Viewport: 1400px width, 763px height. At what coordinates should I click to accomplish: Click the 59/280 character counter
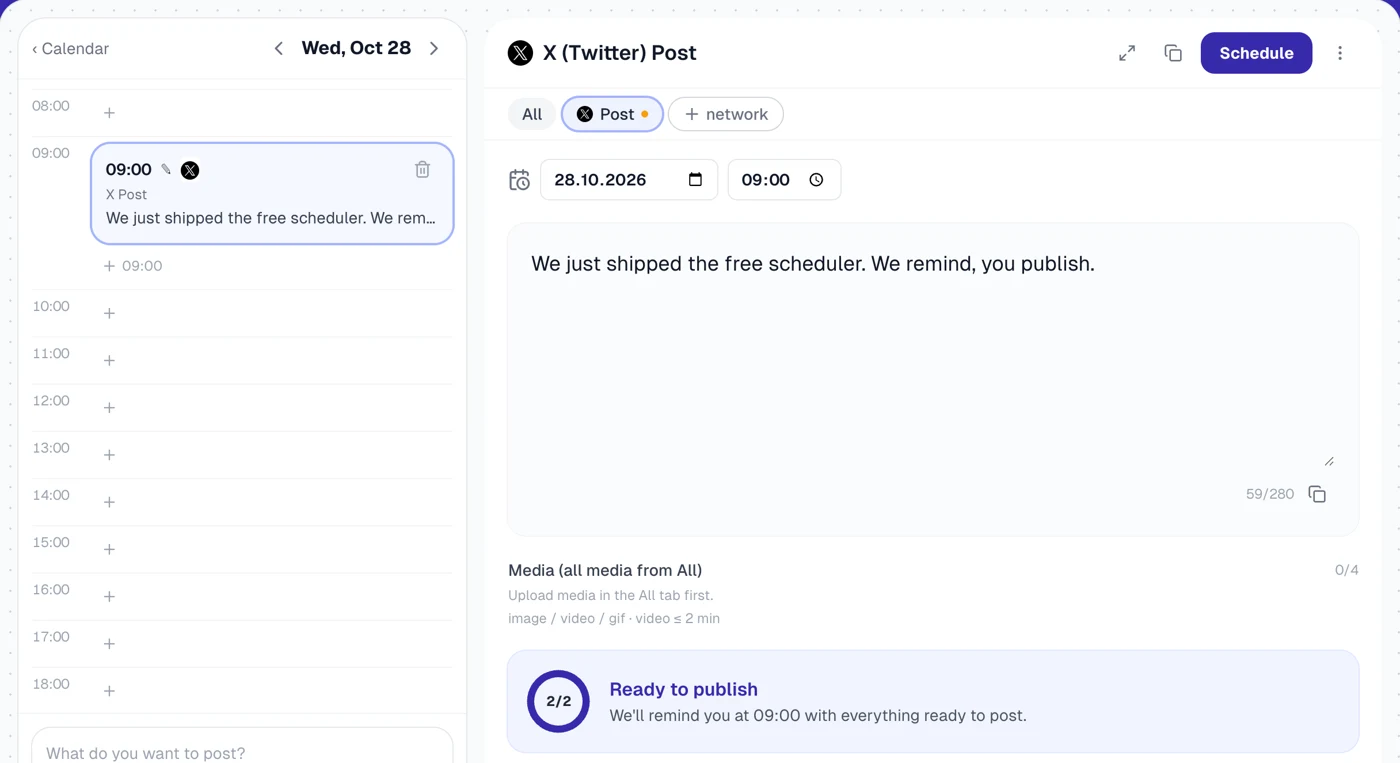(1270, 494)
